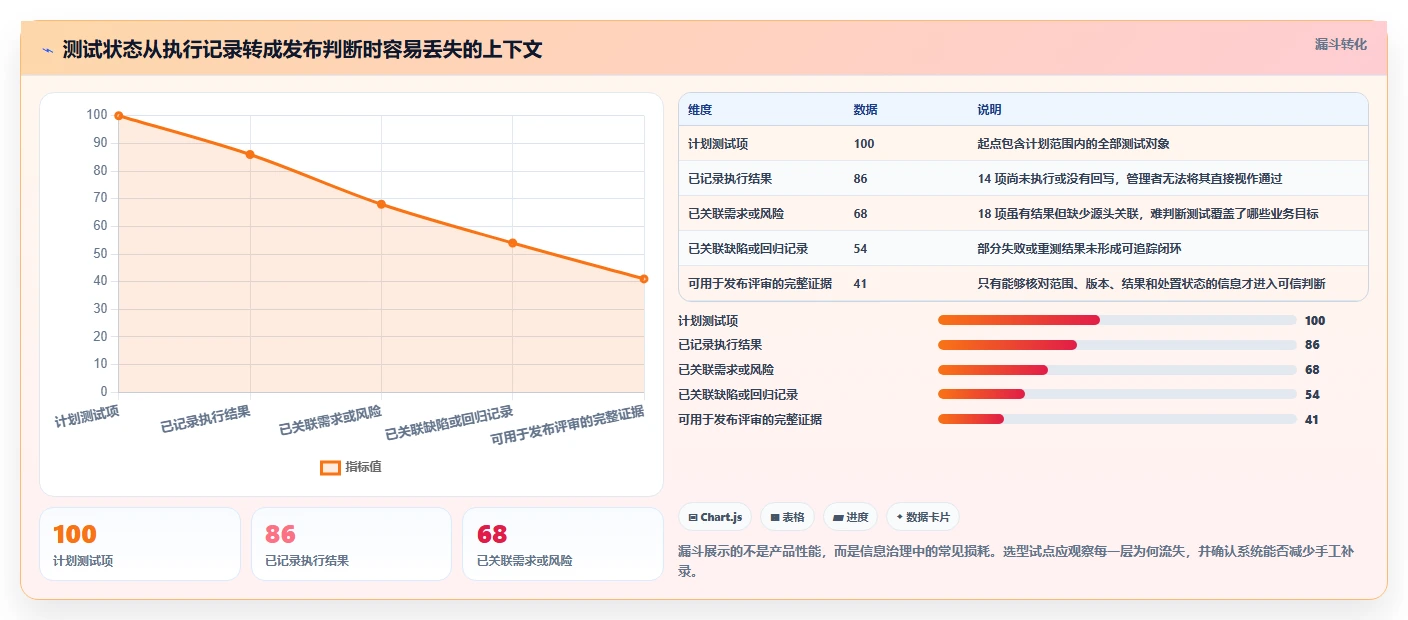Click the 维度 column header

(x=700, y=110)
